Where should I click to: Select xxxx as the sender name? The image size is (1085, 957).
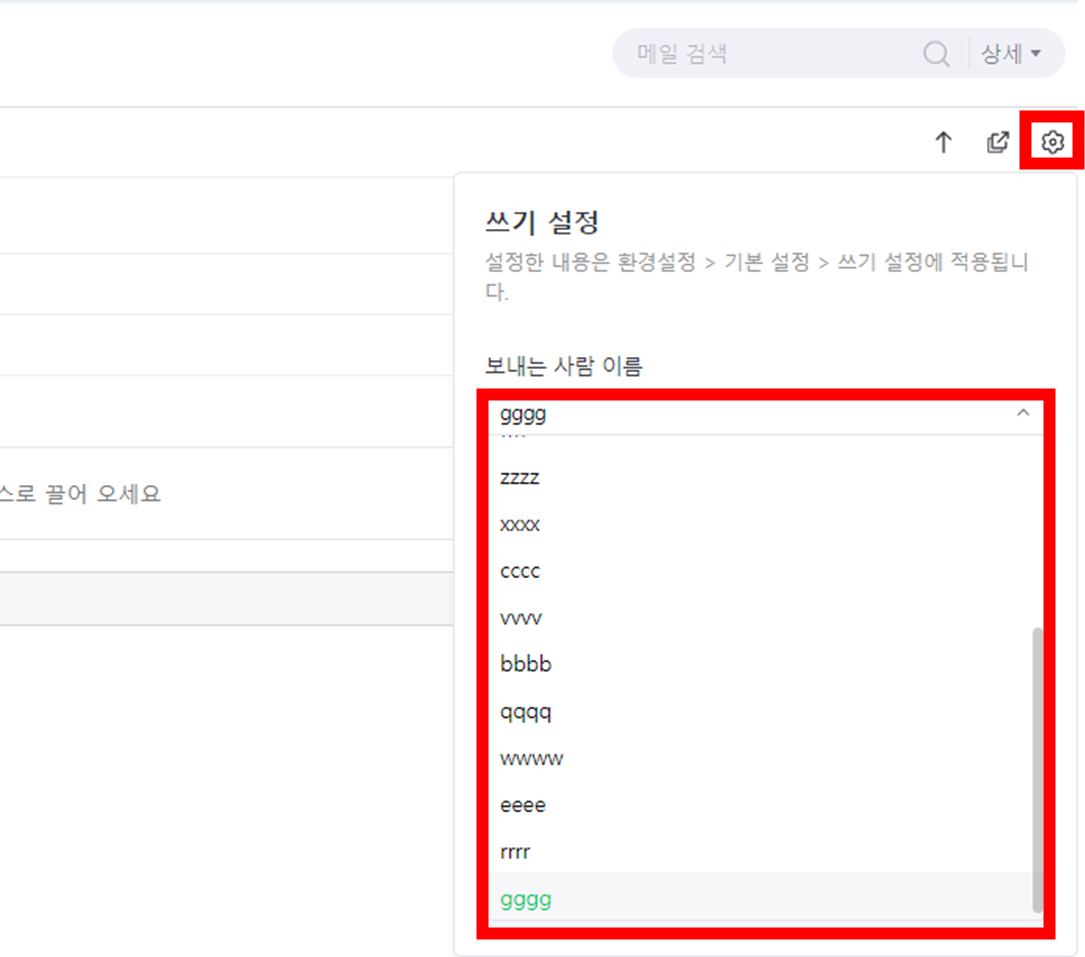coord(520,524)
